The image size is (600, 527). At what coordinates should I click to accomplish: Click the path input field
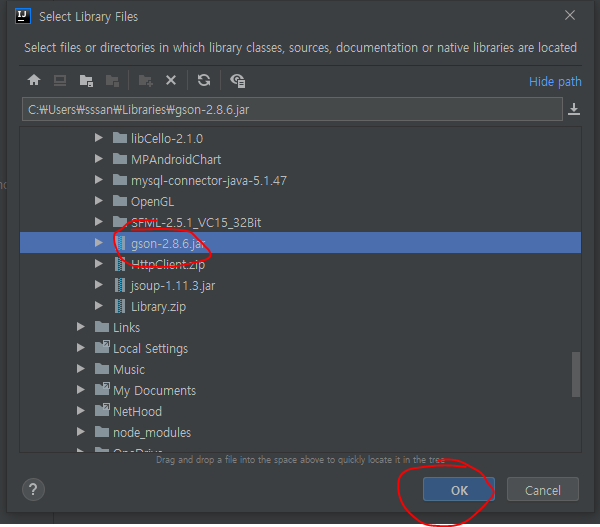pos(292,109)
